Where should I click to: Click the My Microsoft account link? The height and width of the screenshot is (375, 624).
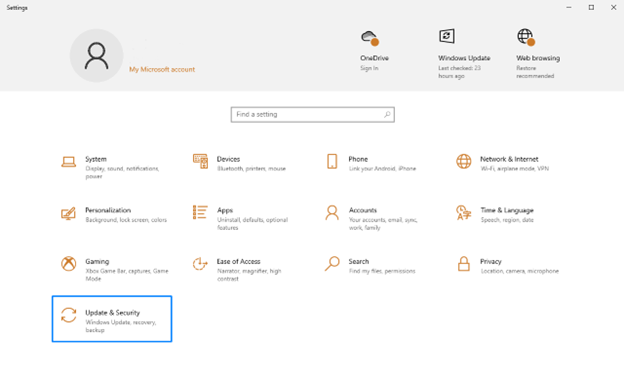tap(162, 69)
